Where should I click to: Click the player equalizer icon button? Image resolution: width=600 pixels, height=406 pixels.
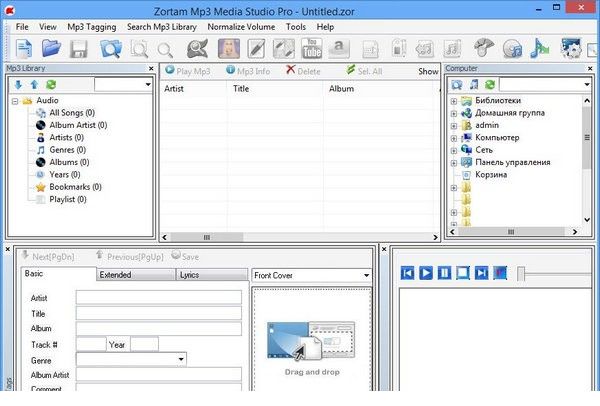(500, 273)
